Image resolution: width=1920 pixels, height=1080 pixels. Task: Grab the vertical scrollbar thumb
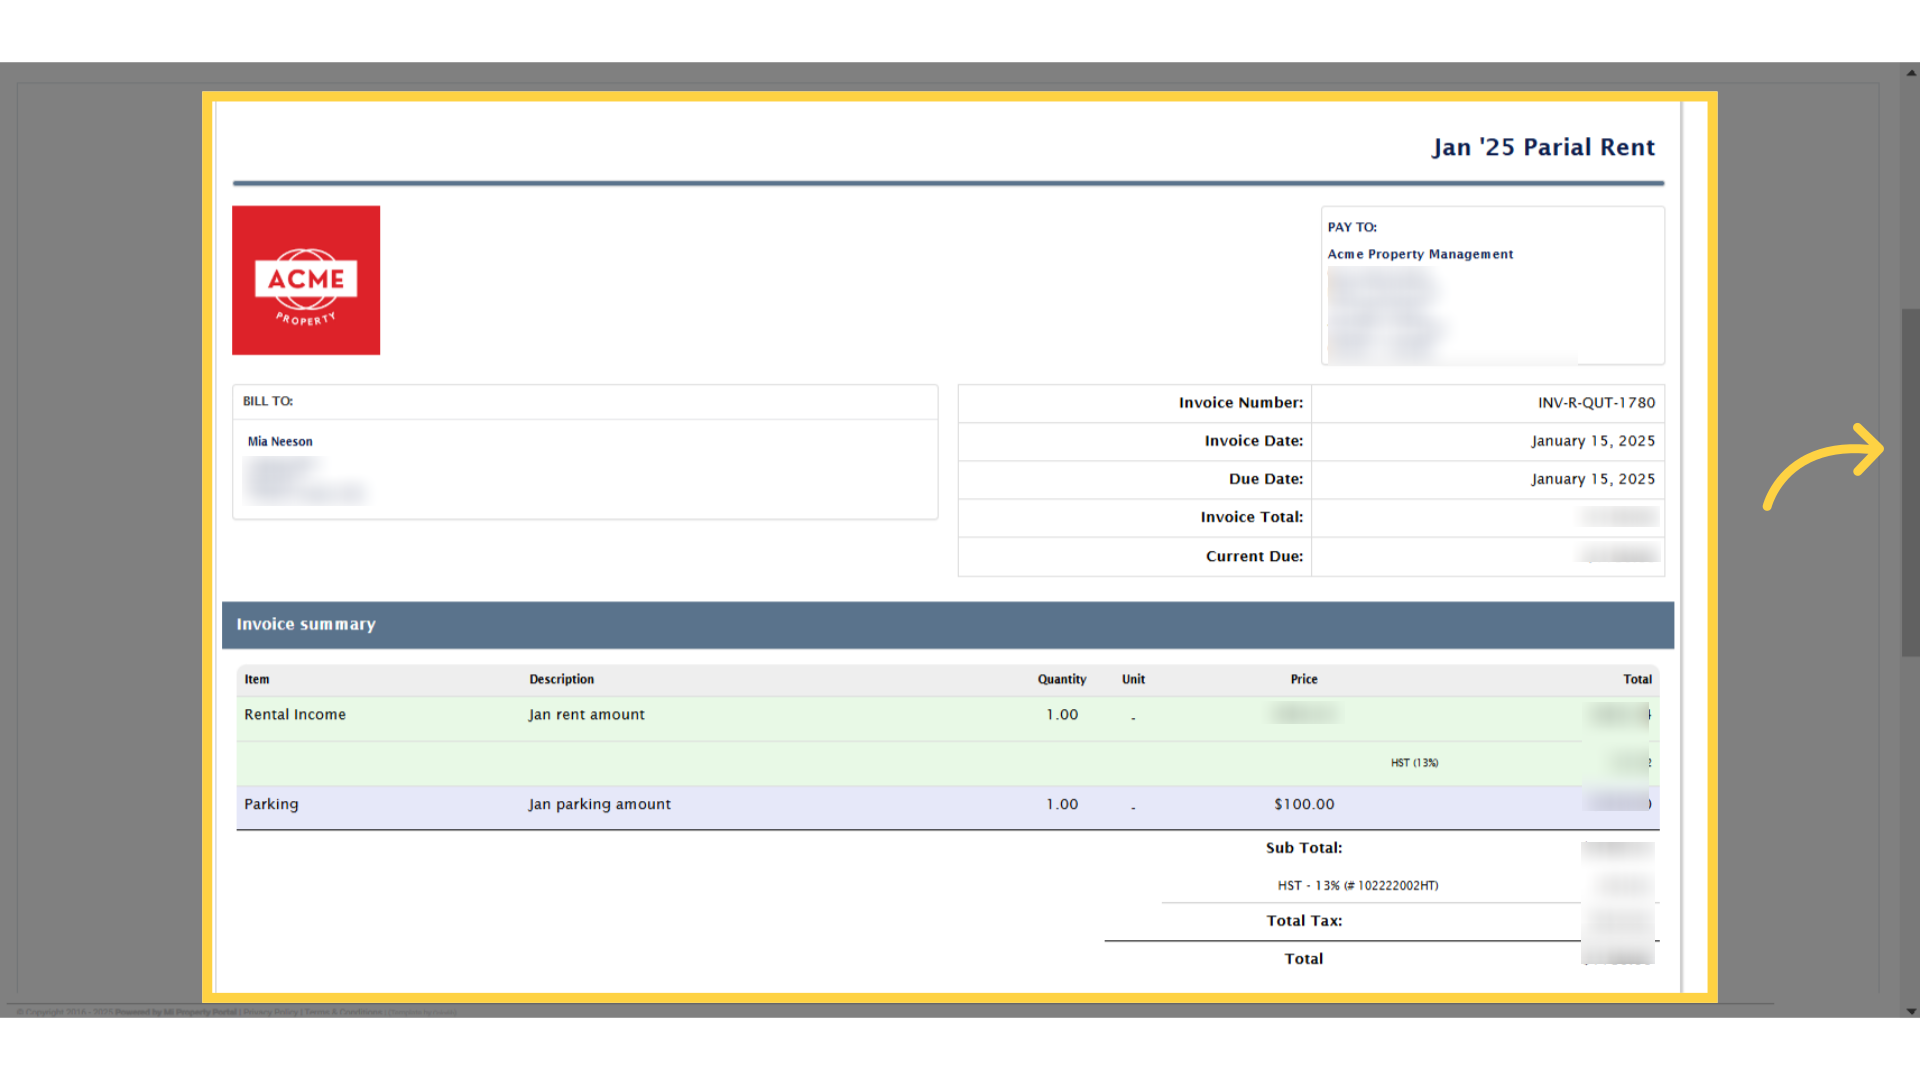(x=1911, y=482)
